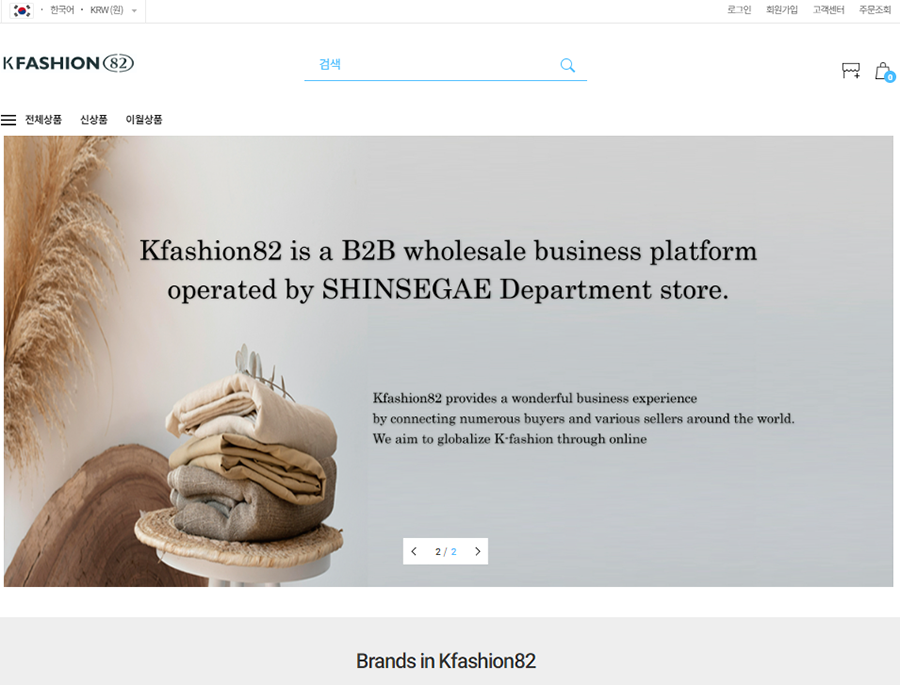The height and width of the screenshot is (685, 900).
Task: Select the 신상품 menu item
Action: click(94, 120)
